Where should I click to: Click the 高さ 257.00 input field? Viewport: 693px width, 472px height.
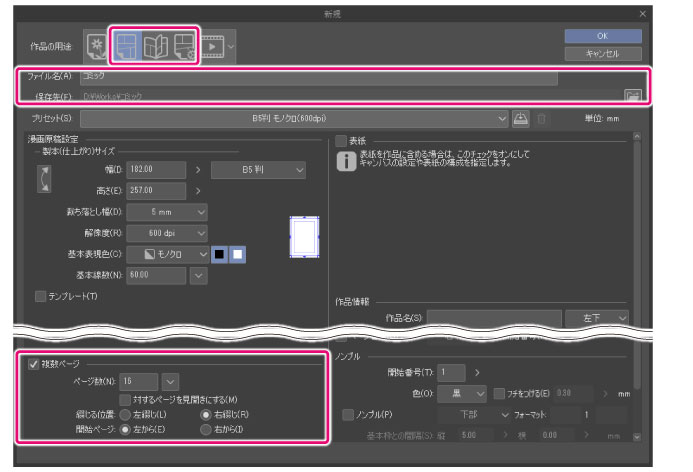pyautogui.click(x=156, y=191)
